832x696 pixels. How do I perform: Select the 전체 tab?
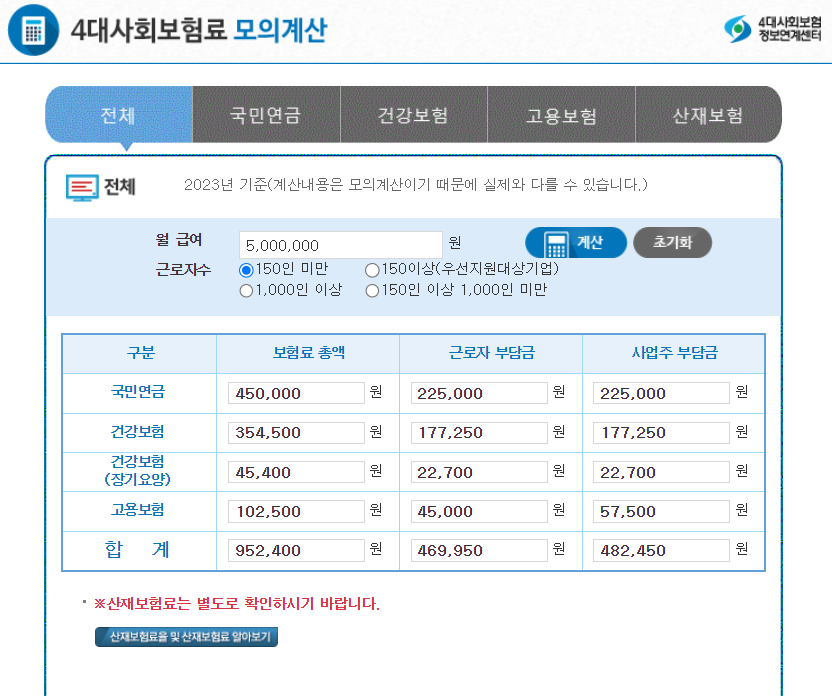(x=119, y=115)
